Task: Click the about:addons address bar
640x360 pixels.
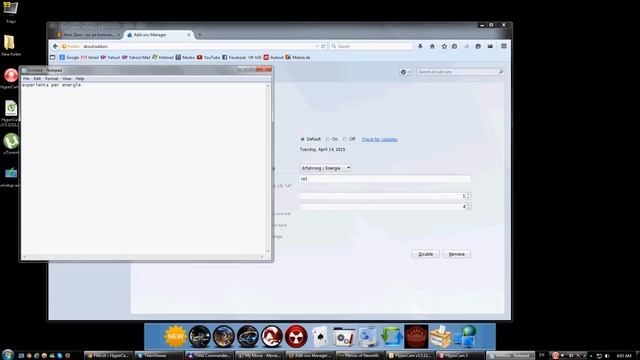Action: tap(194, 46)
